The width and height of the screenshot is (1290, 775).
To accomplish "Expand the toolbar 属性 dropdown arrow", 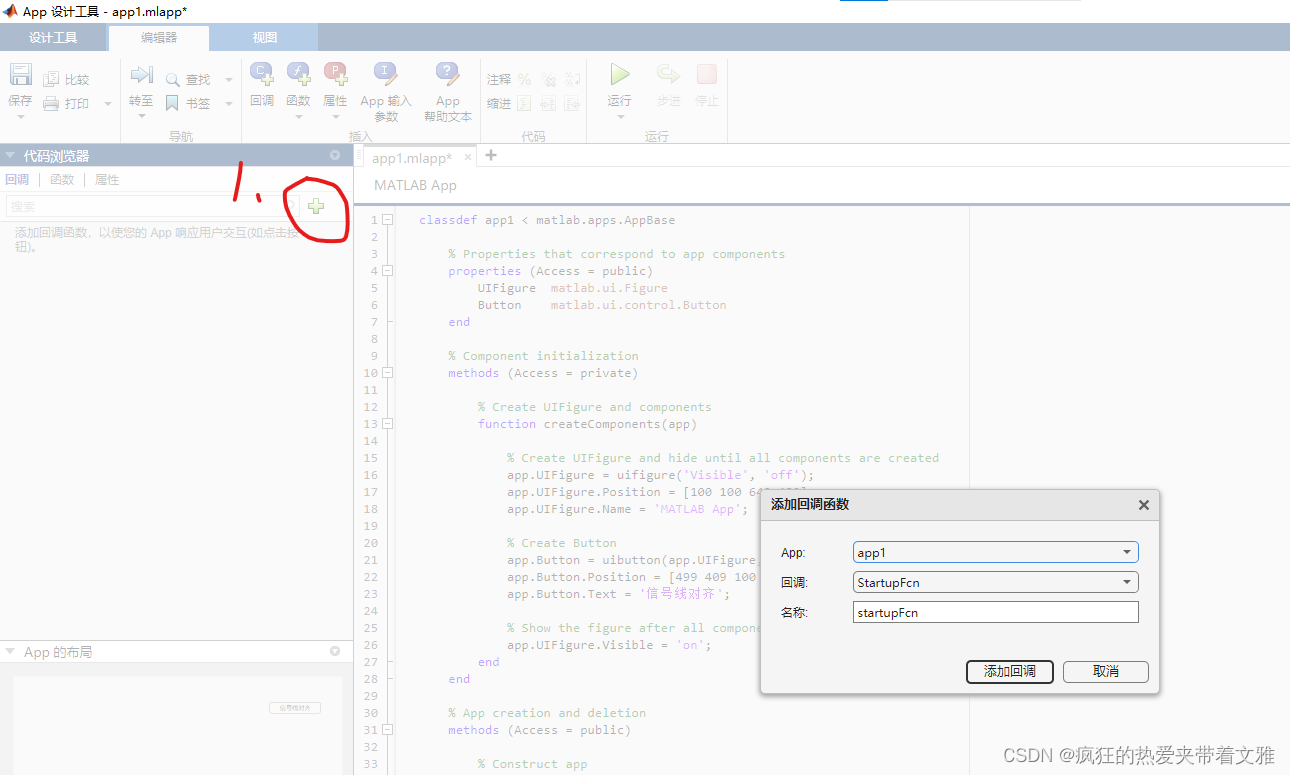I will click(x=335, y=117).
